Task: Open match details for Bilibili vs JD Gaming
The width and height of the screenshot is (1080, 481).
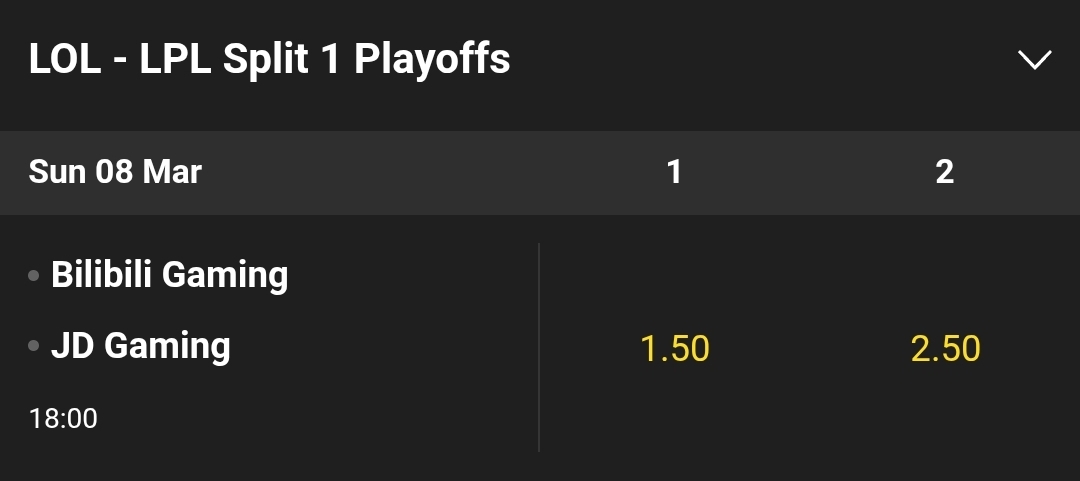Action: click(269, 347)
